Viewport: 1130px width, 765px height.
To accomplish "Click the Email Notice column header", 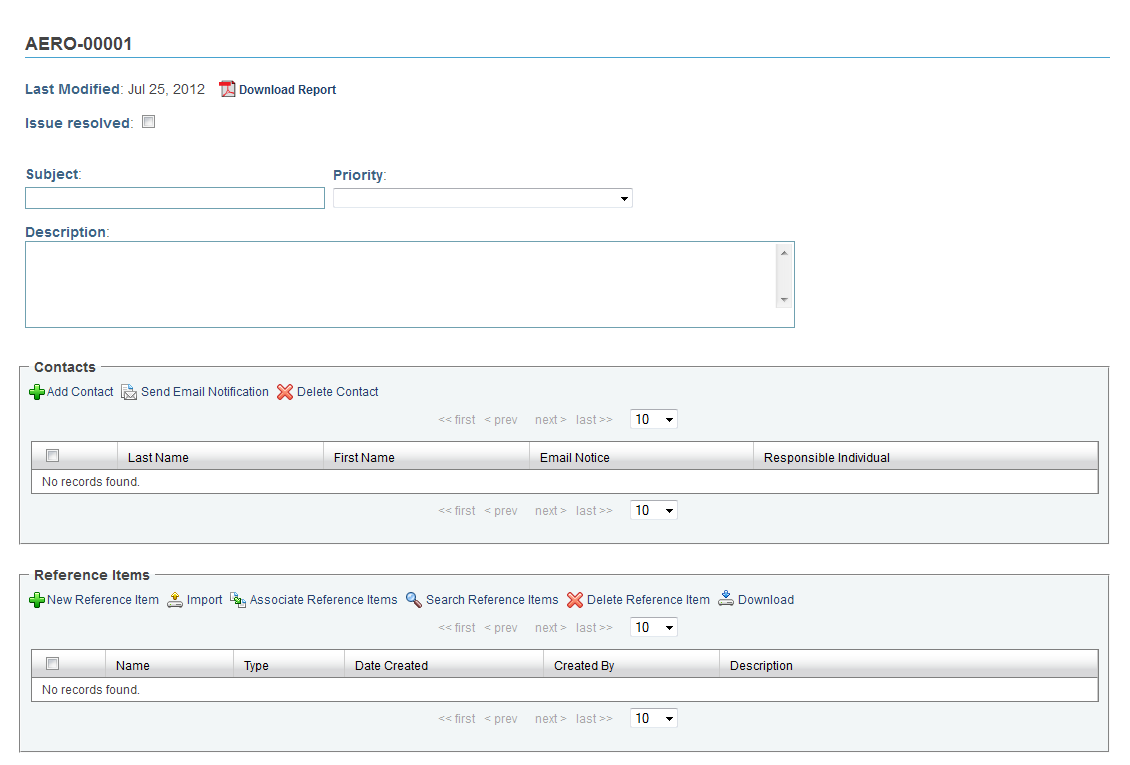I will click(x=641, y=457).
